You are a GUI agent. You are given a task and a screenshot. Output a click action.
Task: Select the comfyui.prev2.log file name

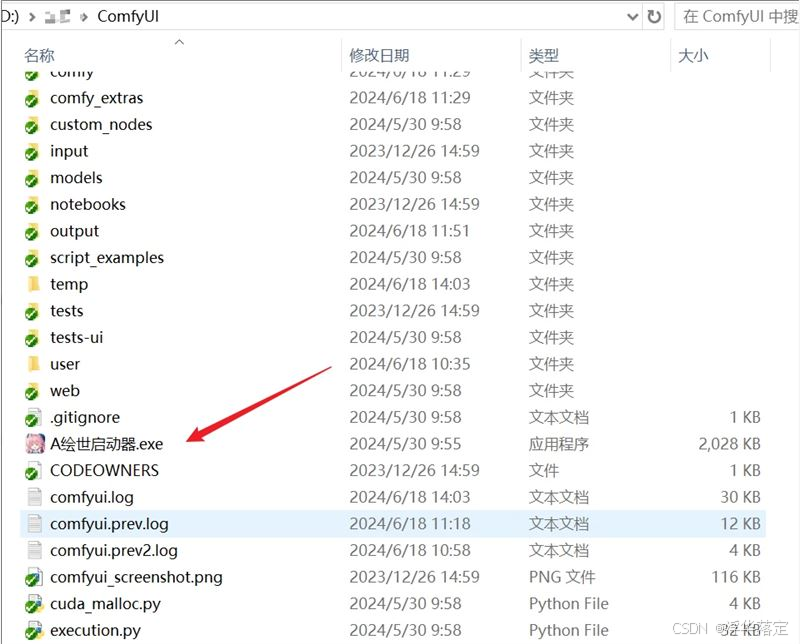(x=114, y=551)
